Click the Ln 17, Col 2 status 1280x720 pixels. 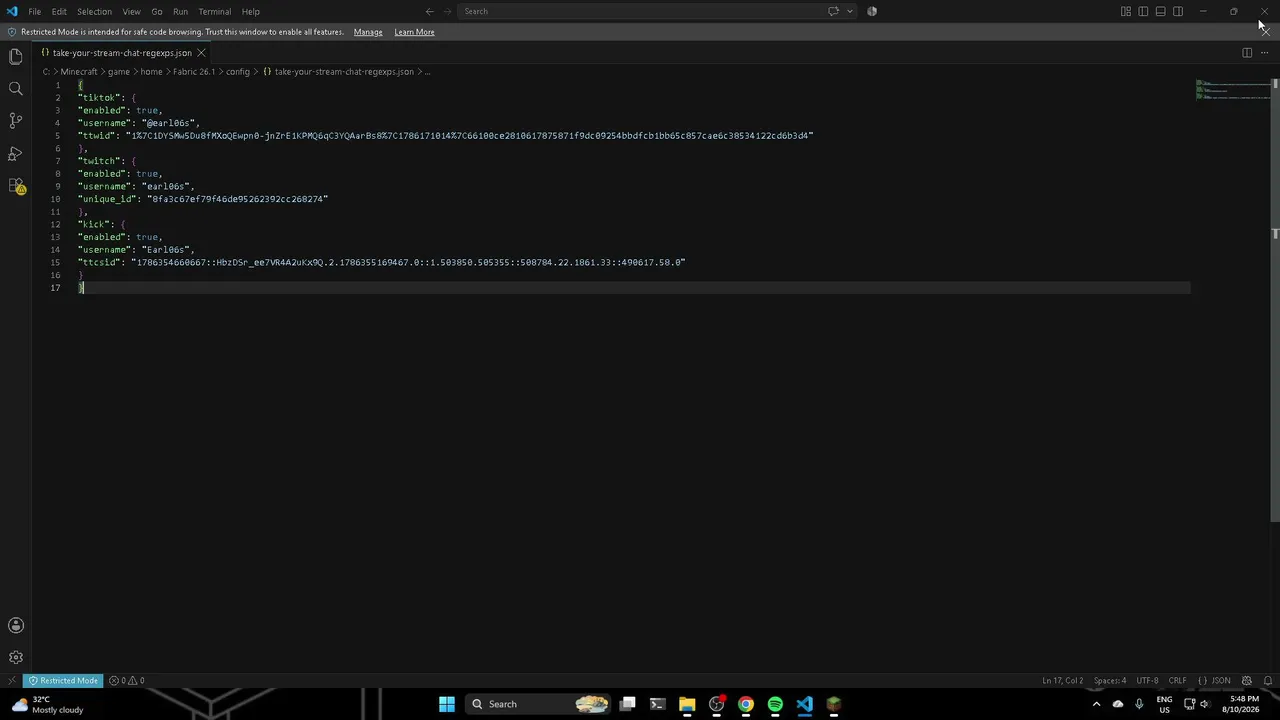coord(1062,681)
